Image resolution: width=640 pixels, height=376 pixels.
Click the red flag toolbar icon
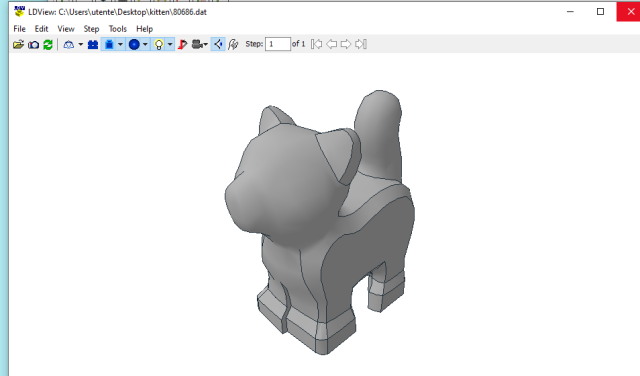(x=182, y=44)
